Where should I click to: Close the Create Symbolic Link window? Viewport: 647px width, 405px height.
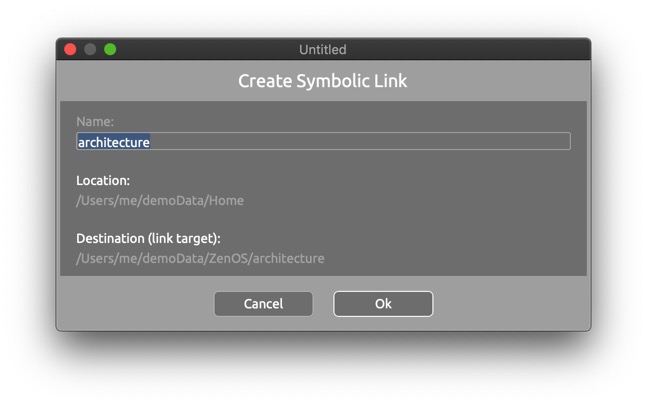click(x=70, y=49)
